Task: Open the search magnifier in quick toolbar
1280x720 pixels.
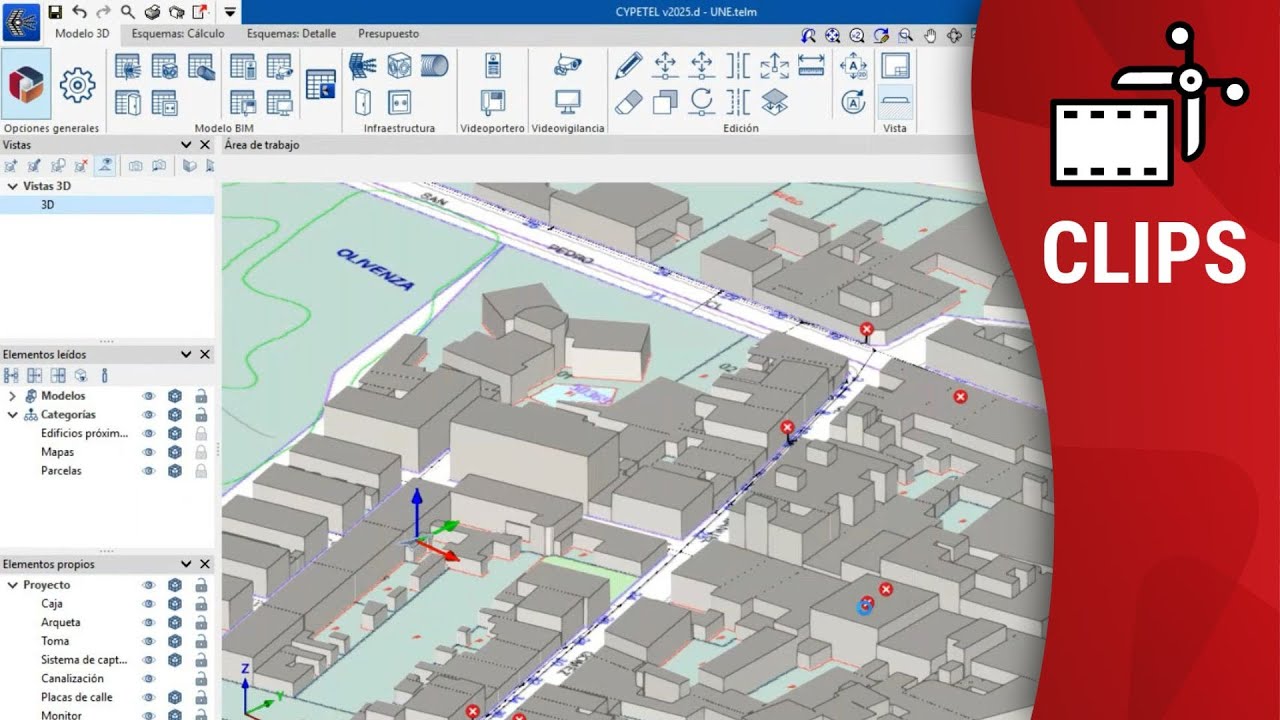Action: tap(128, 12)
